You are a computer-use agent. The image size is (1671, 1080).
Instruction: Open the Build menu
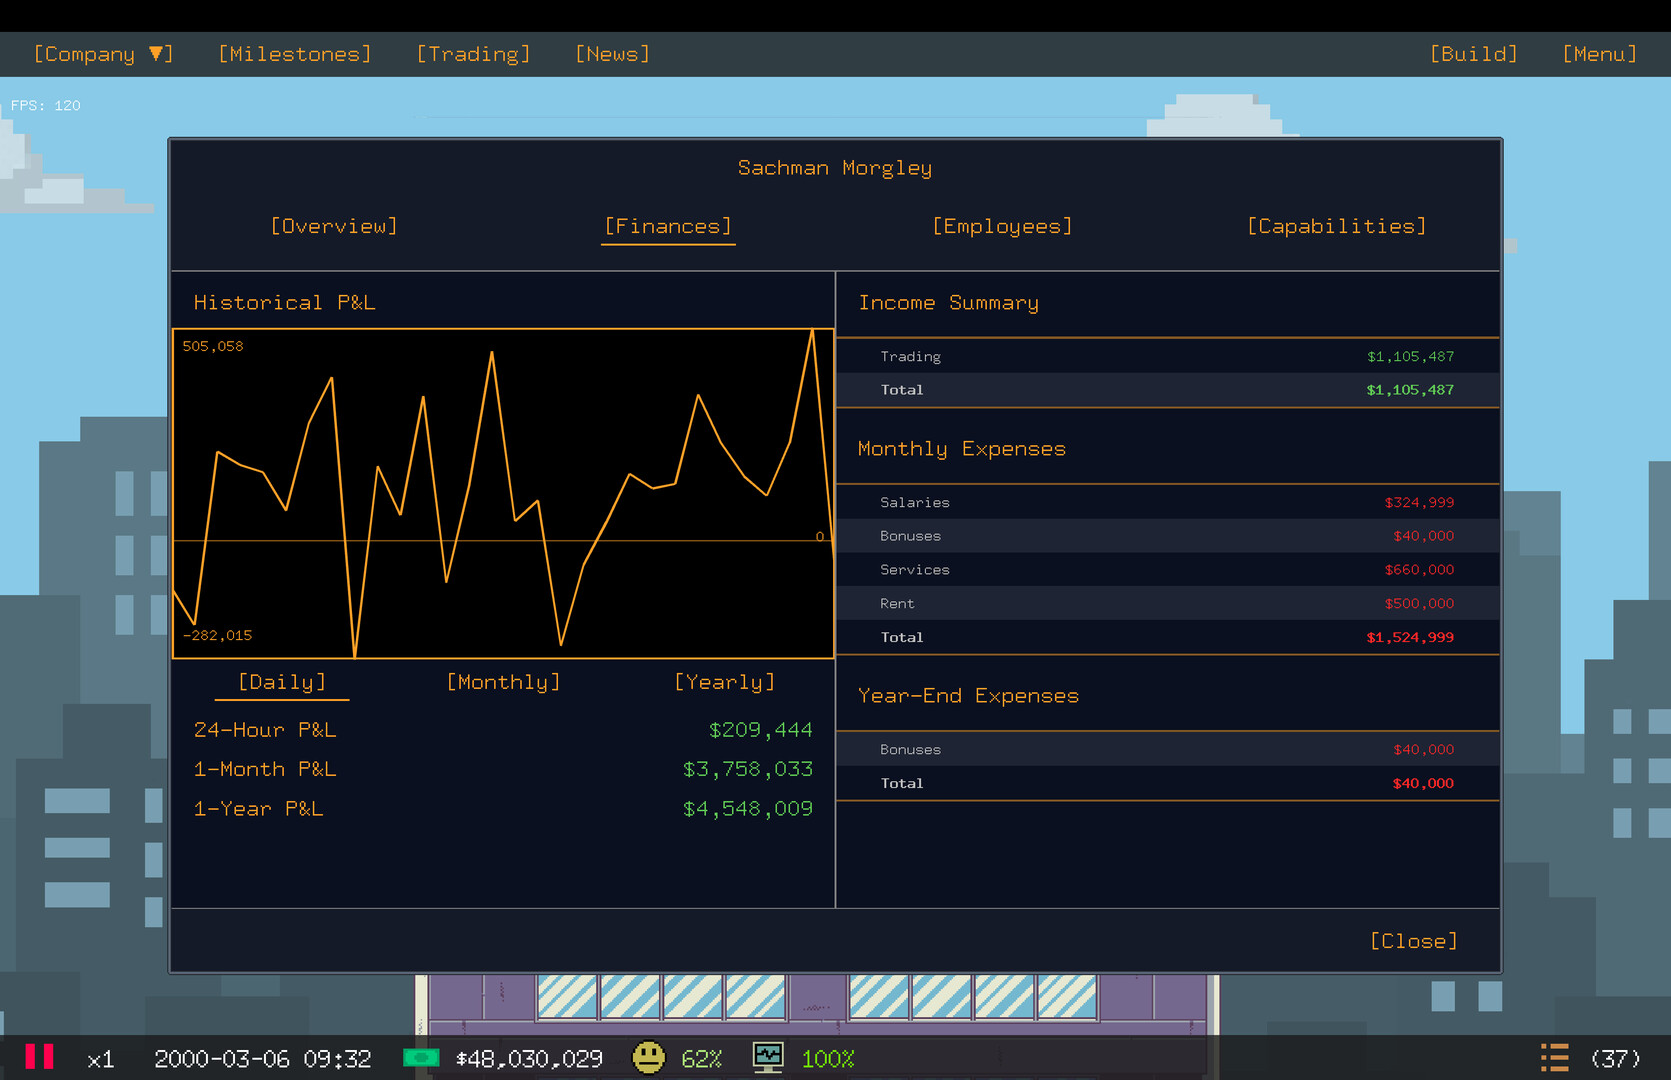pos(1474,53)
